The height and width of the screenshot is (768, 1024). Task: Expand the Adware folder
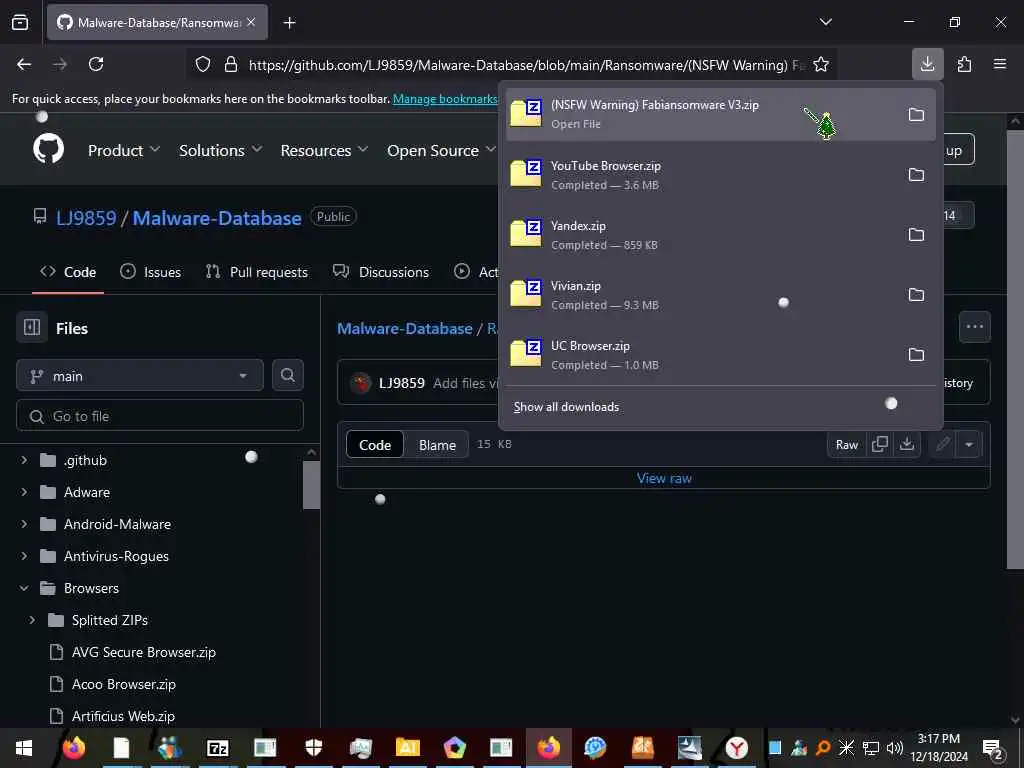point(24,492)
